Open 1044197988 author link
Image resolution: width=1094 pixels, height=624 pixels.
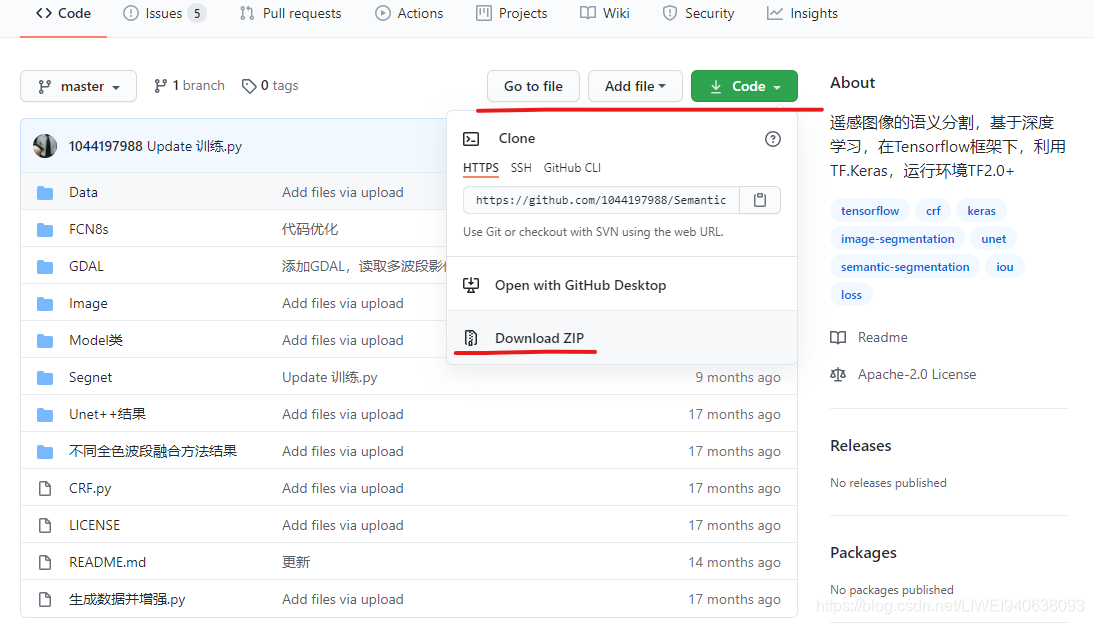[105, 147]
